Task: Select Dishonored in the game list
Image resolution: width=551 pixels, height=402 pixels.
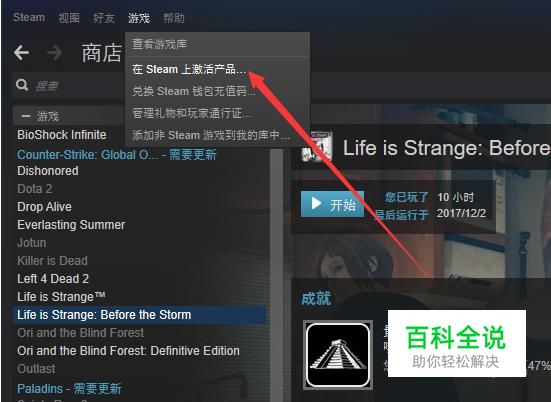Action: (48, 171)
